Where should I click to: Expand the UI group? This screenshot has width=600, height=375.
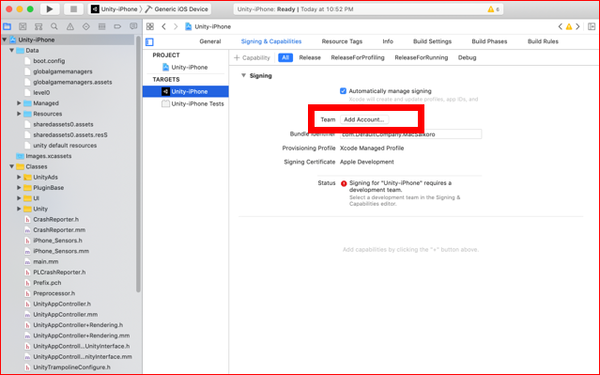coord(19,198)
